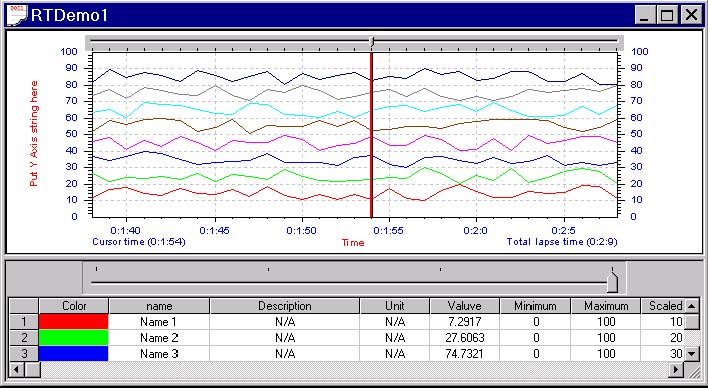708x388 pixels.
Task: Close the RTDemo1 window
Action: (691, 16)
